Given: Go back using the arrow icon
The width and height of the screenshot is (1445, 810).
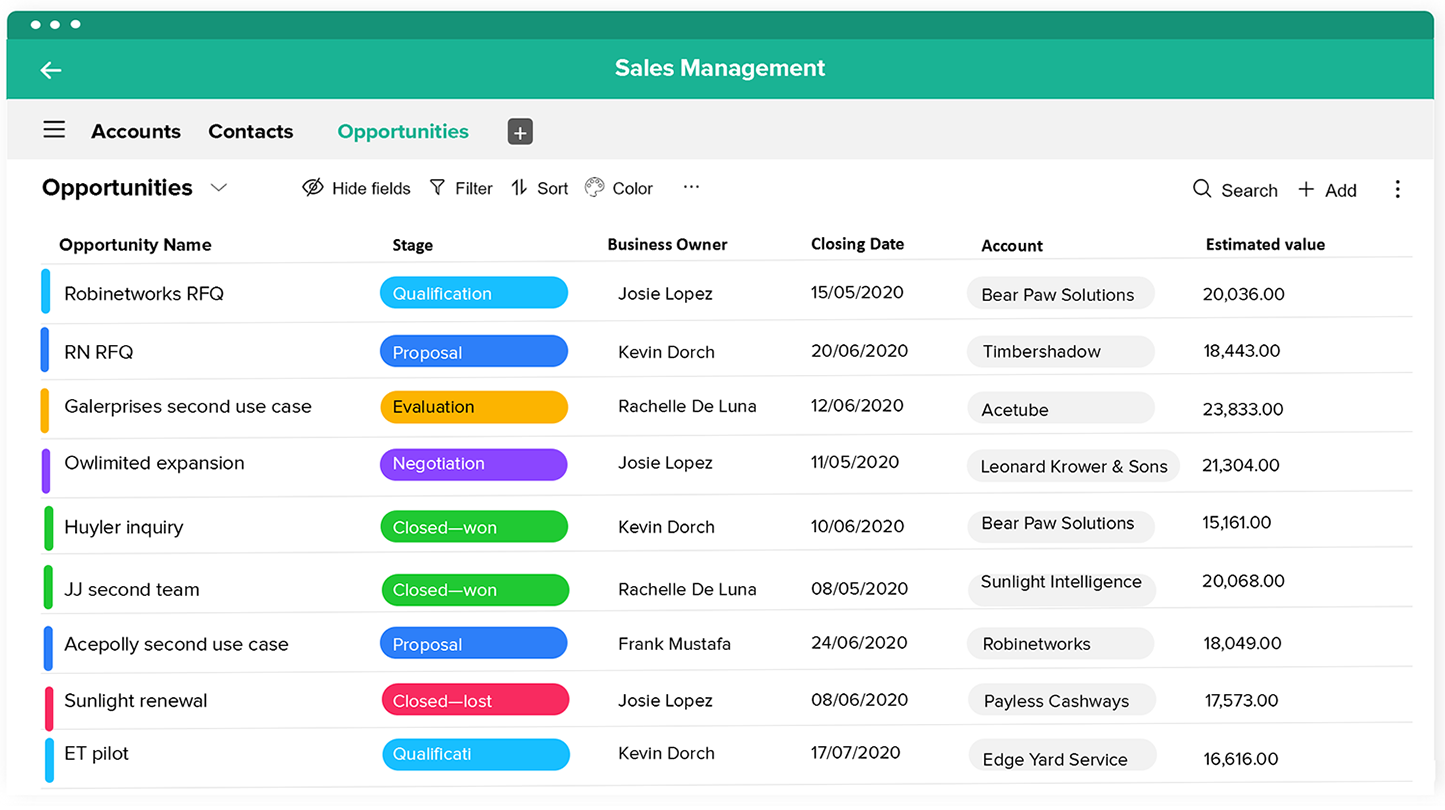Looking at the screenshot, I should point(51,70).
